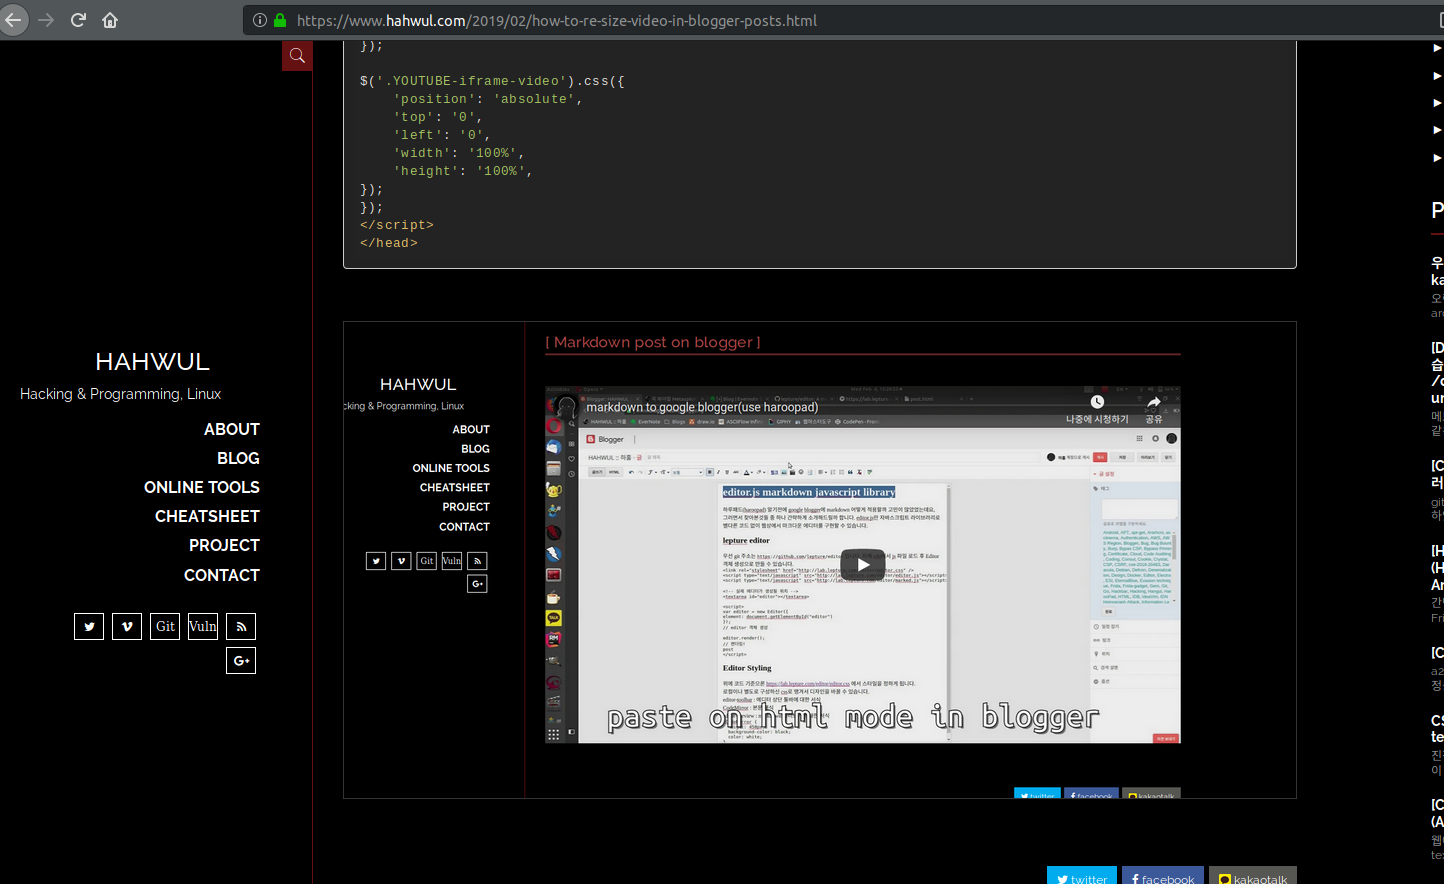Open the large HAHWUL site title in the main sidebar

point(152,362)
